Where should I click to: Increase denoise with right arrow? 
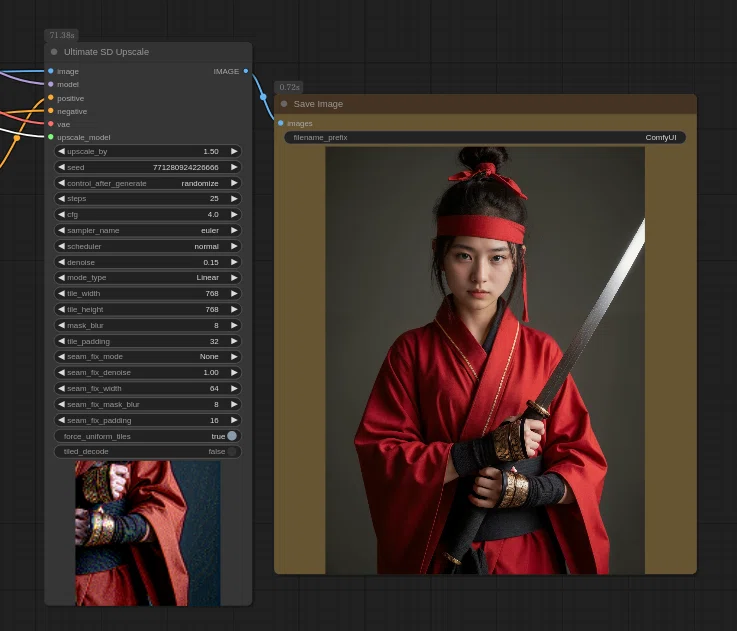(x=234, y=262)
